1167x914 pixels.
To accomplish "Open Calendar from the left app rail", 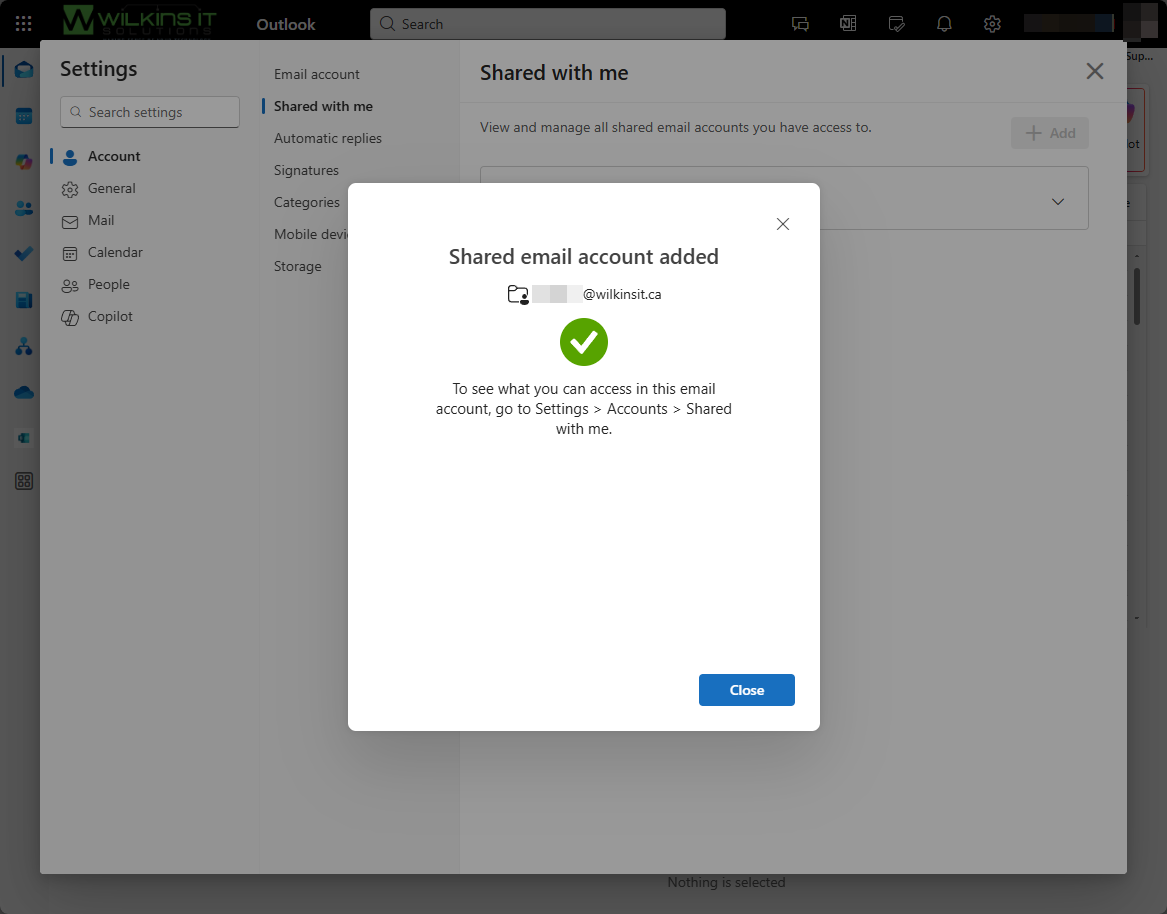I will 24,116.
